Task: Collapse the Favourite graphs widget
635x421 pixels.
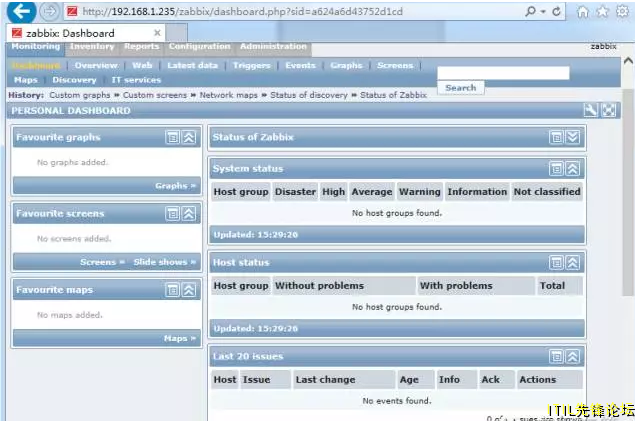Action: coord(189,137)
